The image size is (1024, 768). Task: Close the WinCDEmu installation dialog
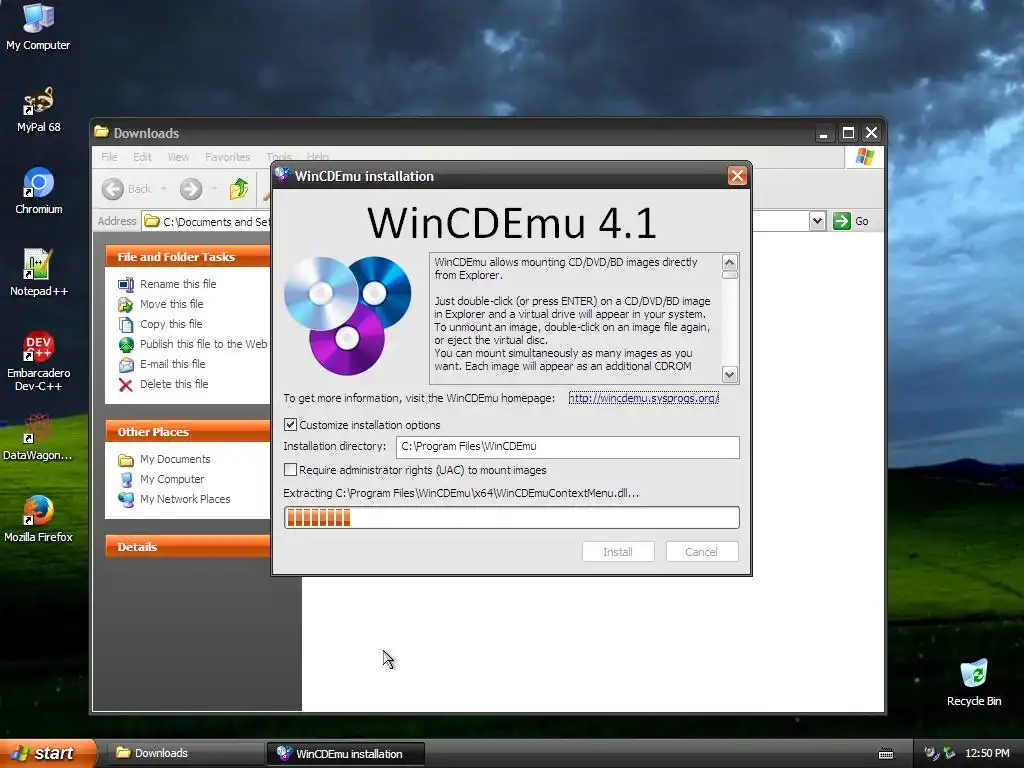pyautogui.click(x=737, y=176)
